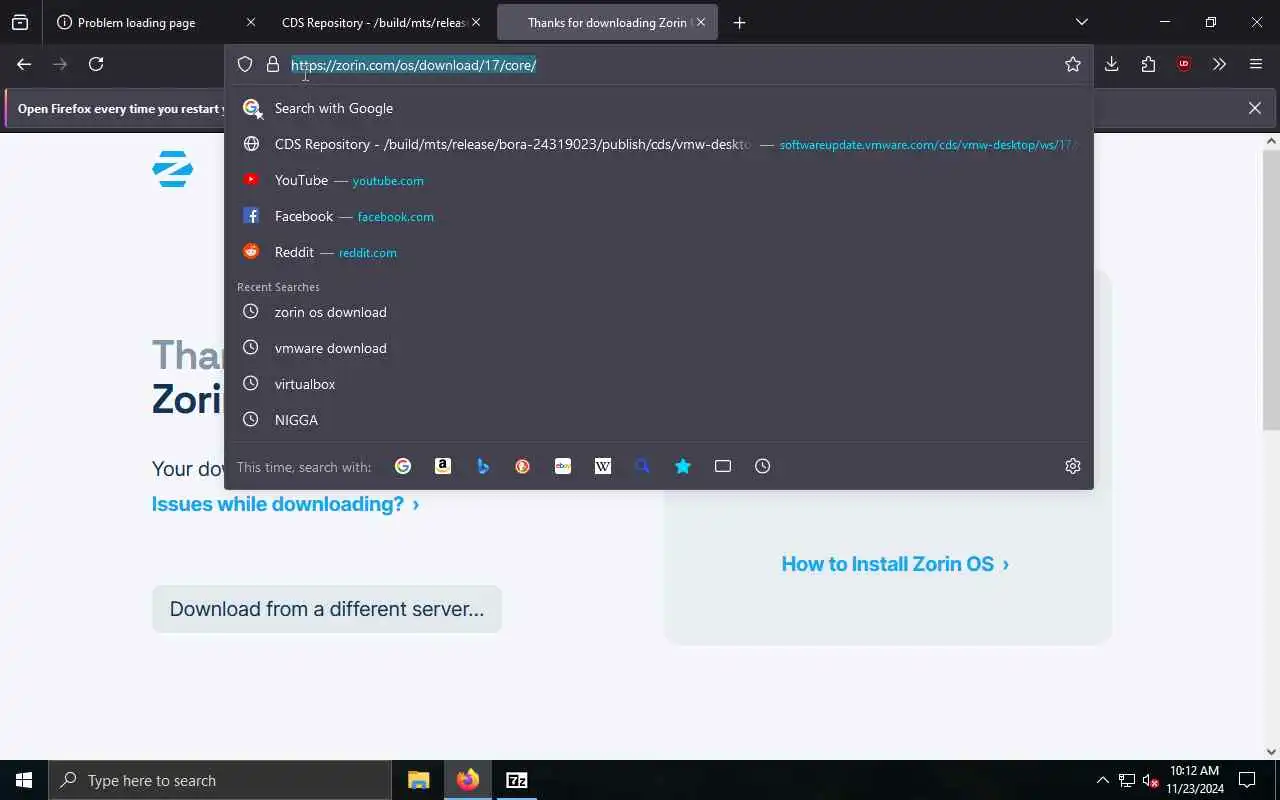
Task: Search this time with Wikipedia icon
Action: [x=603, y=466]
